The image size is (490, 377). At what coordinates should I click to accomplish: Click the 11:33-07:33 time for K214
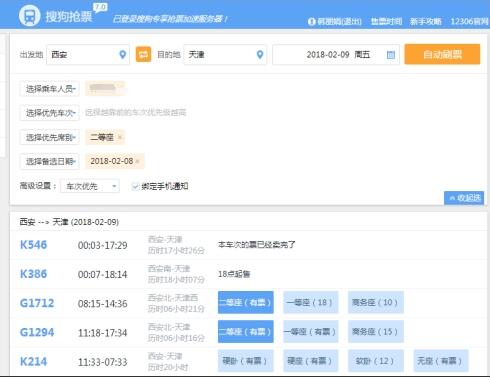(x=103, y=362)
